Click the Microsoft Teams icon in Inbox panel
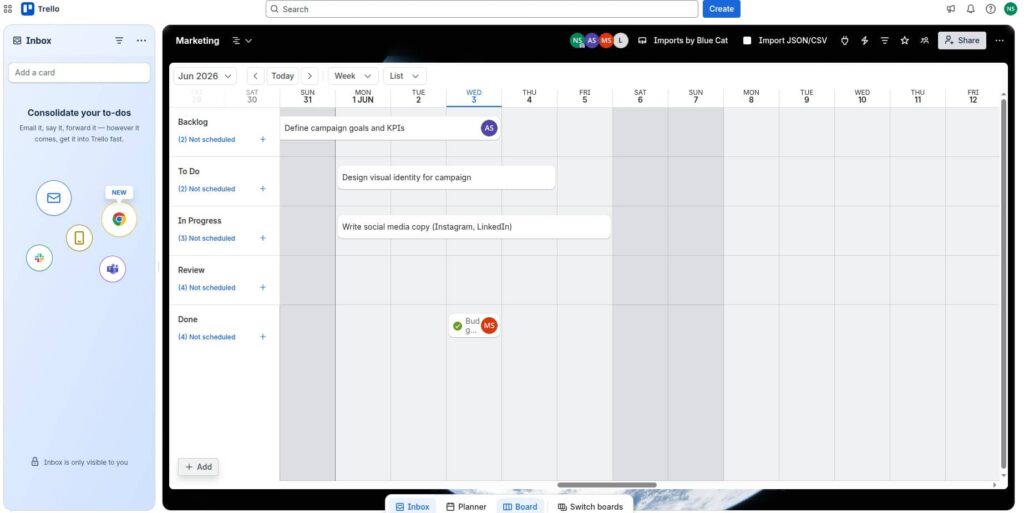This screenshot has width=1024, height=513. 112,269
